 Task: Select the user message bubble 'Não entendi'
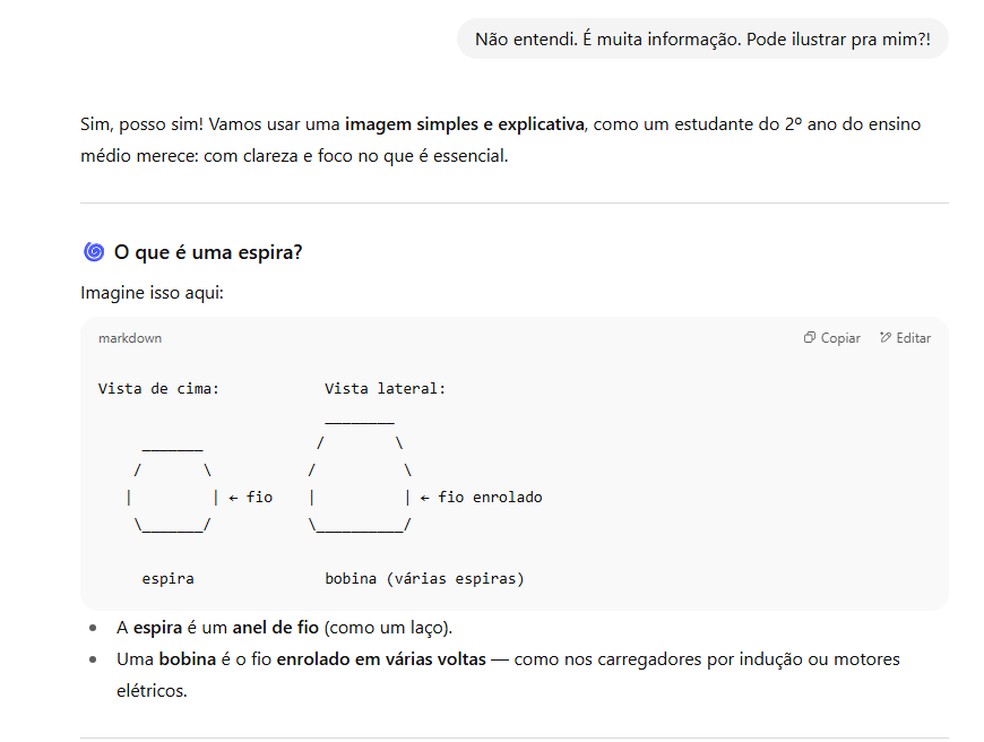702,39
